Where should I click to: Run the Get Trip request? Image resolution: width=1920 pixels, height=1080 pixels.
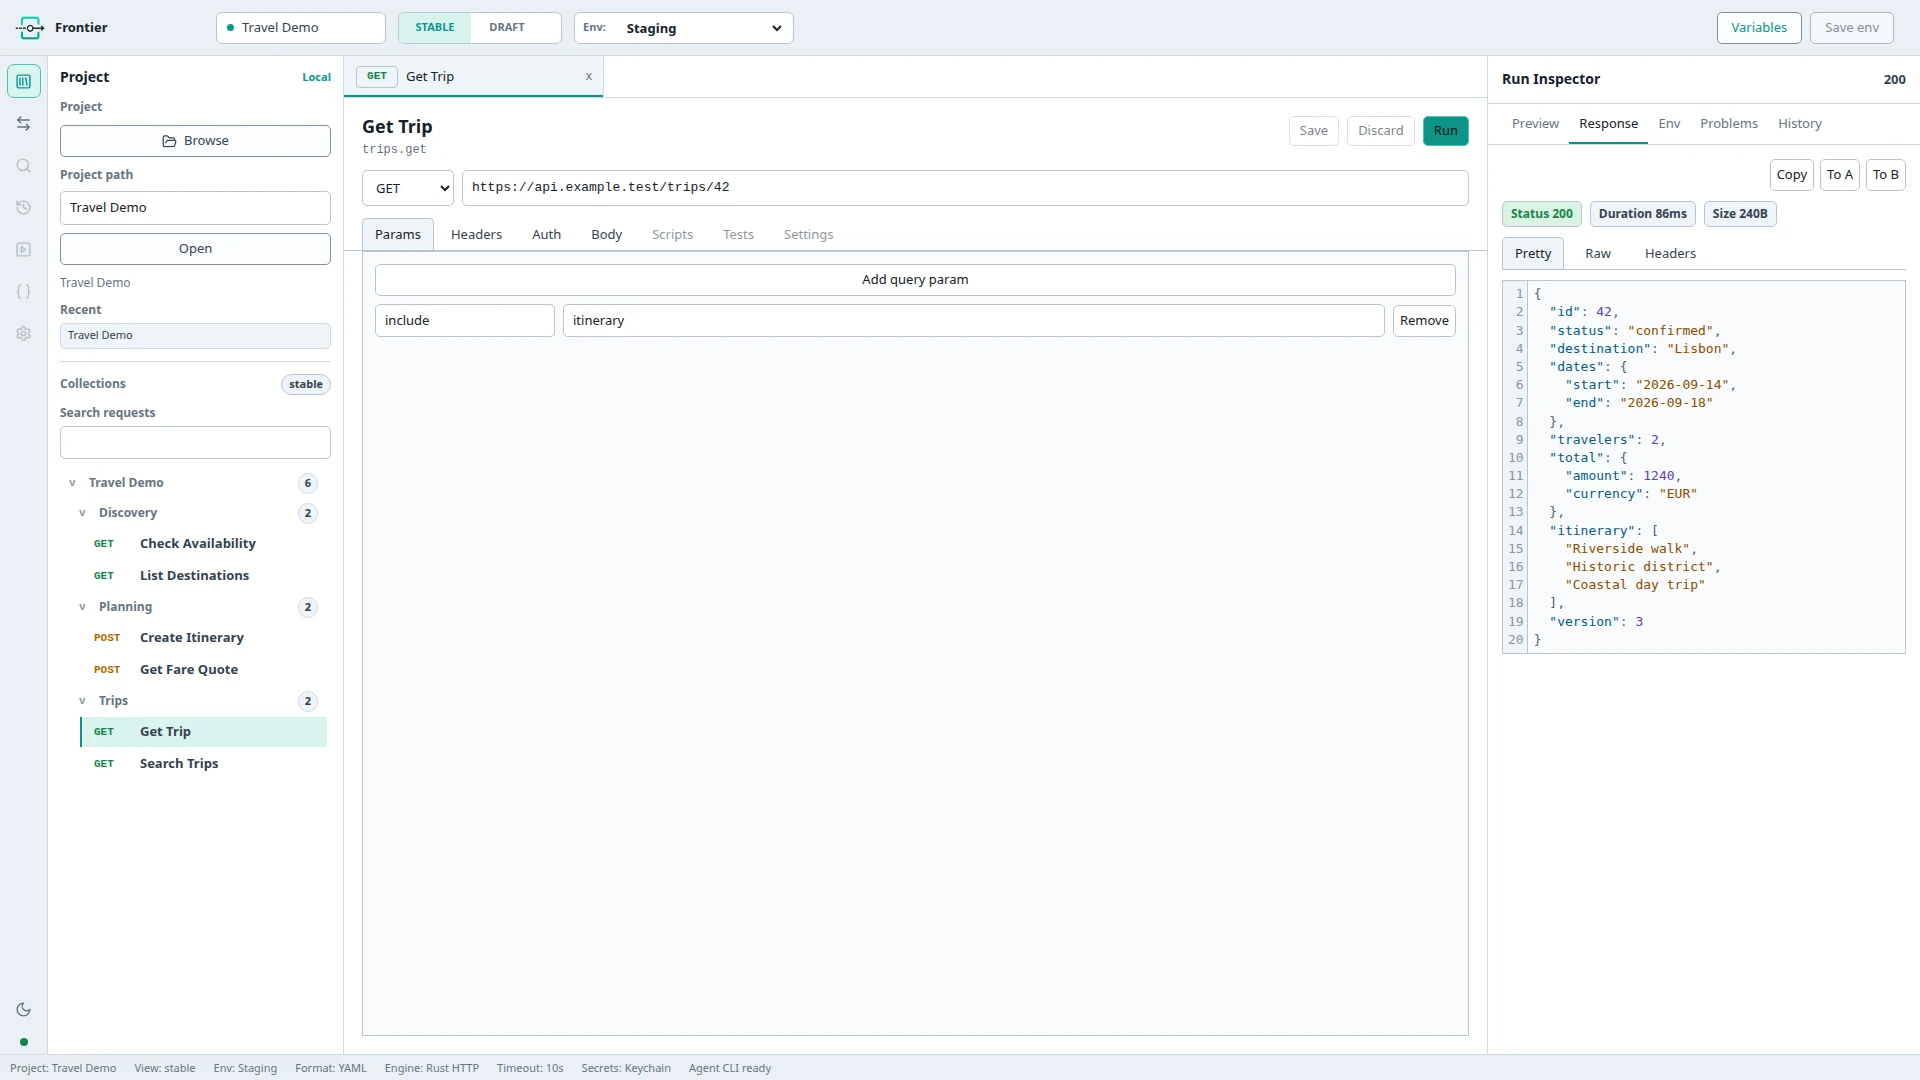pyautogui.click(x=1445, y=130)
